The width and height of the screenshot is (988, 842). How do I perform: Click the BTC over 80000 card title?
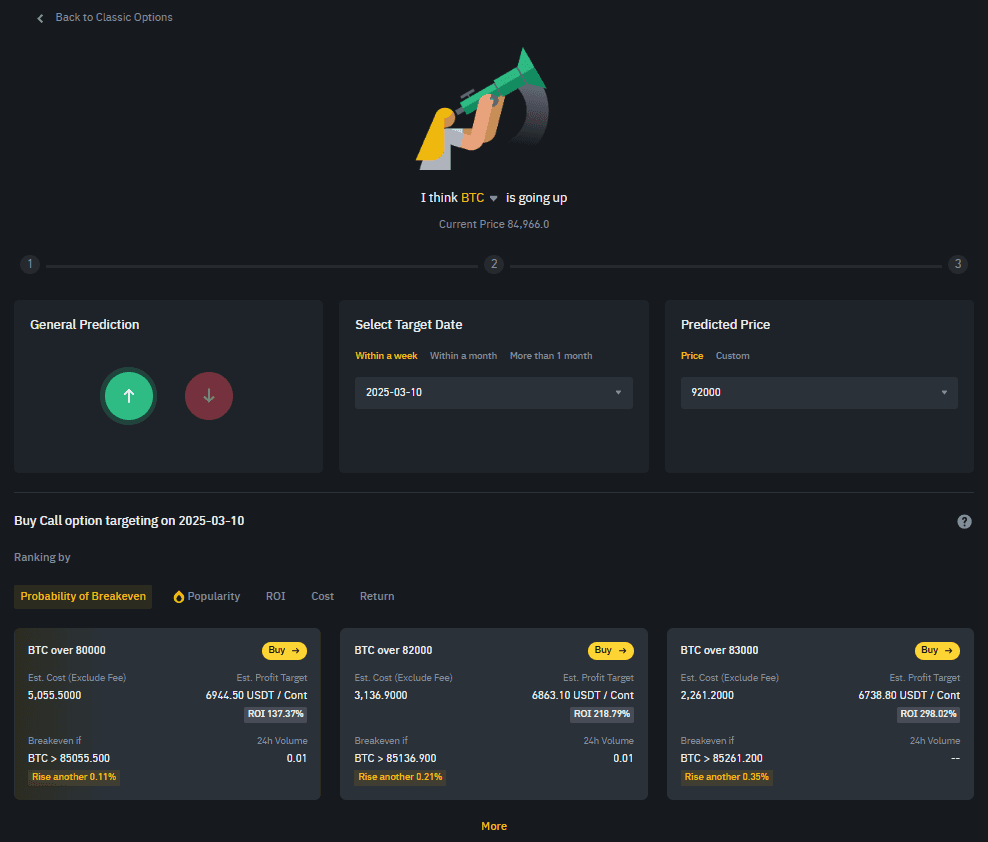tap(67, 650)
